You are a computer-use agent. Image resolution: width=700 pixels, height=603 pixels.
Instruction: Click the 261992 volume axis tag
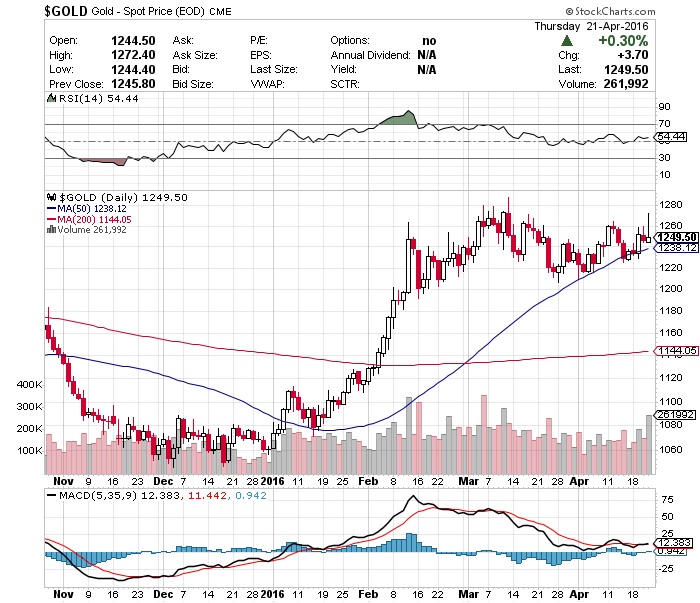pyautogui.click(x=675, y=415)
